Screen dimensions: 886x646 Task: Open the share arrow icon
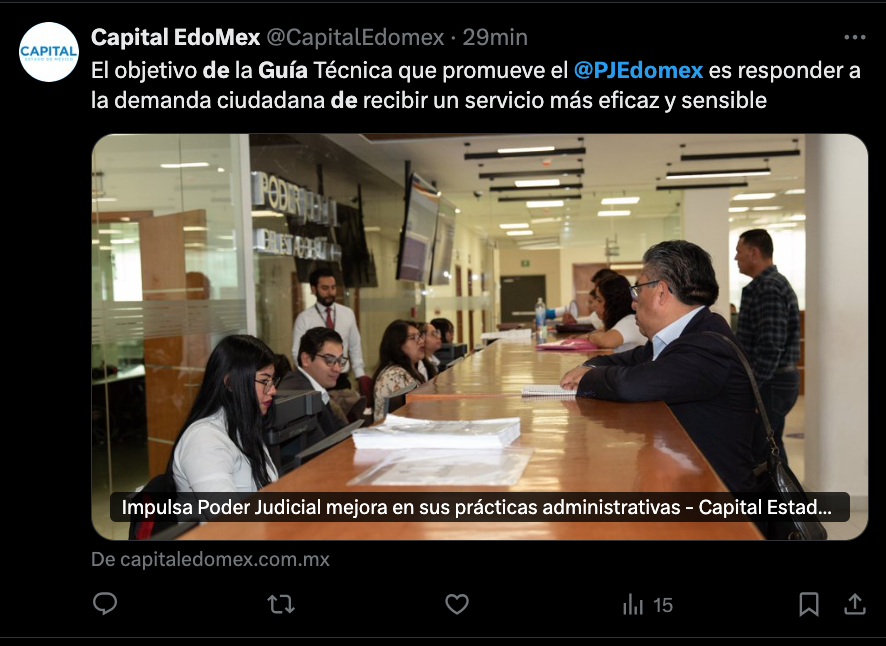click(x=855, y=604)
